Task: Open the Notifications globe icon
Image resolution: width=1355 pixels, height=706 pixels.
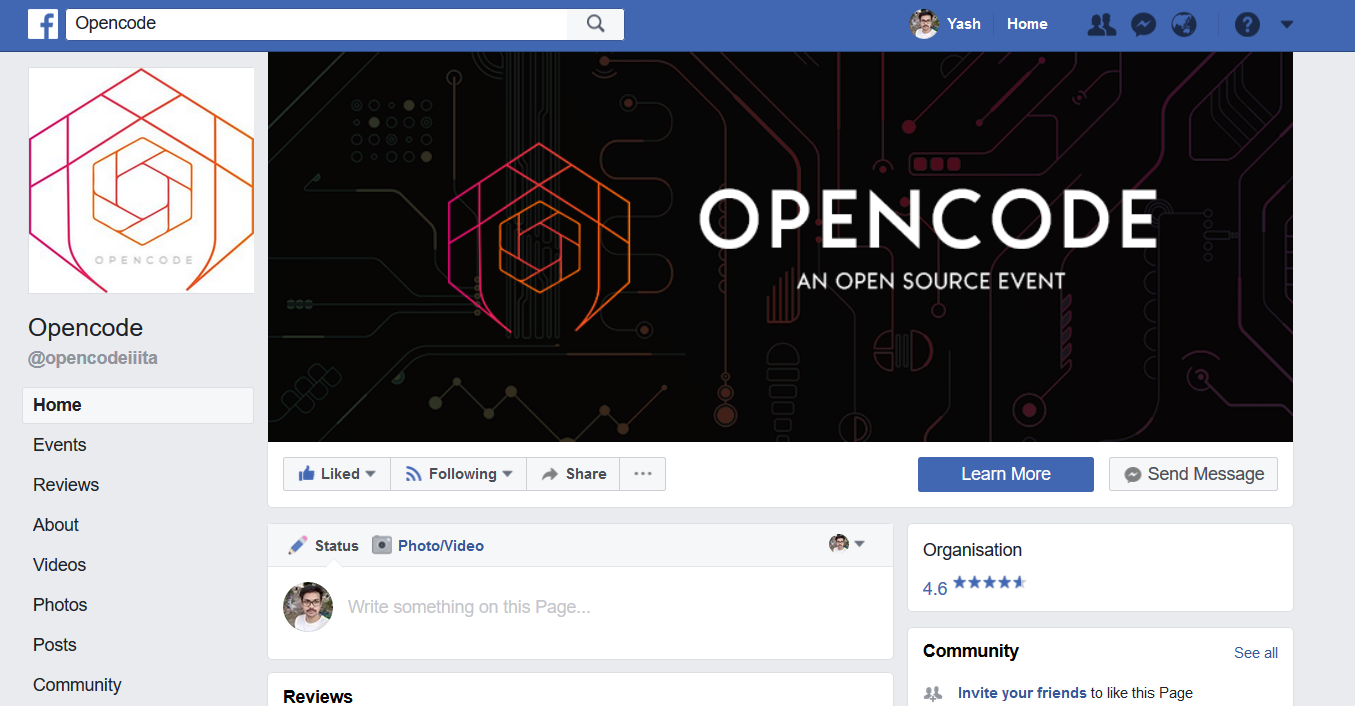Action: click(x=1184, y=24)
